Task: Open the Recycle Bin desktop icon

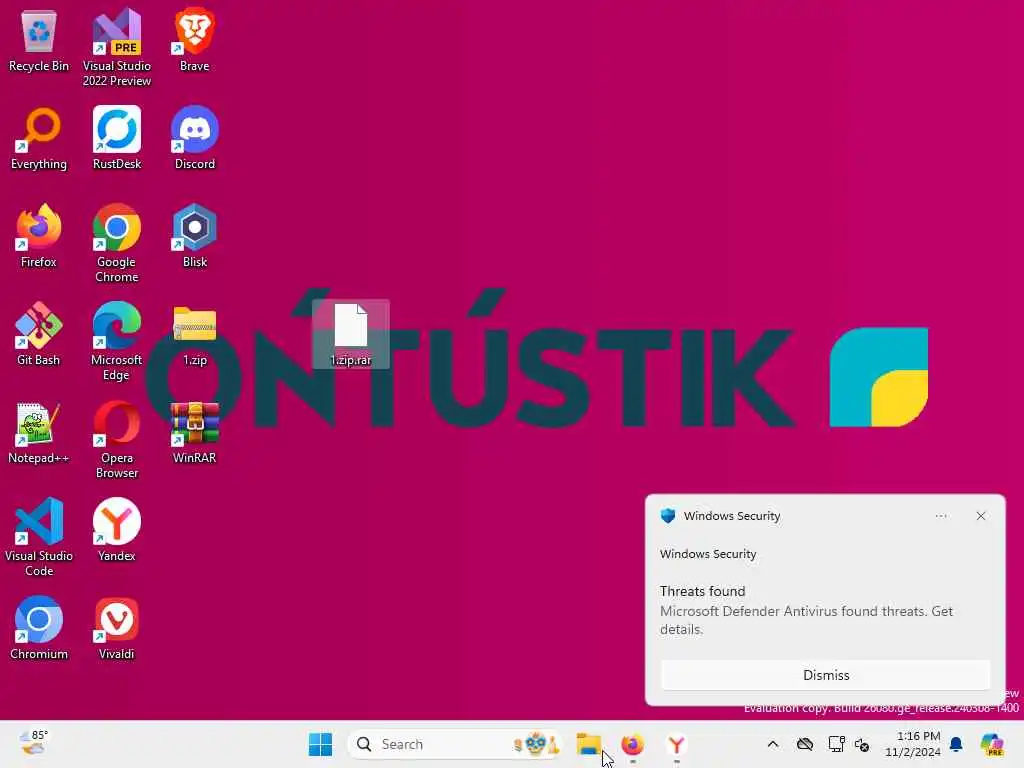Action: 39,40
